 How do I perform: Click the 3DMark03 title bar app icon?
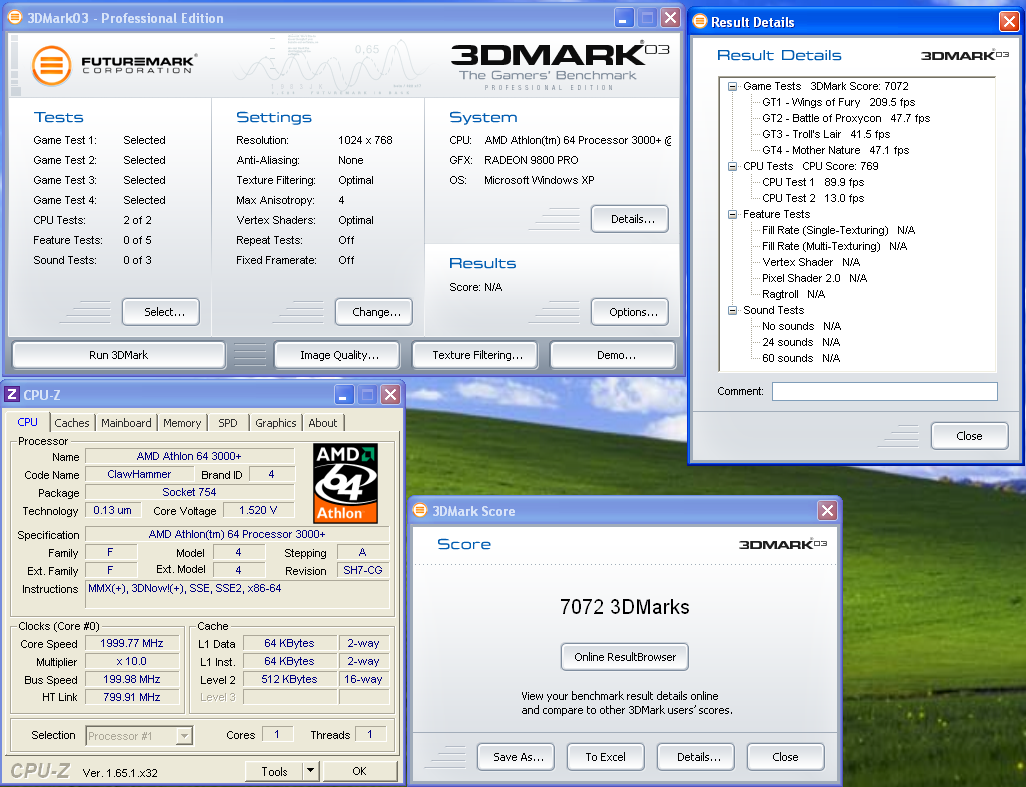click(14, 18)
